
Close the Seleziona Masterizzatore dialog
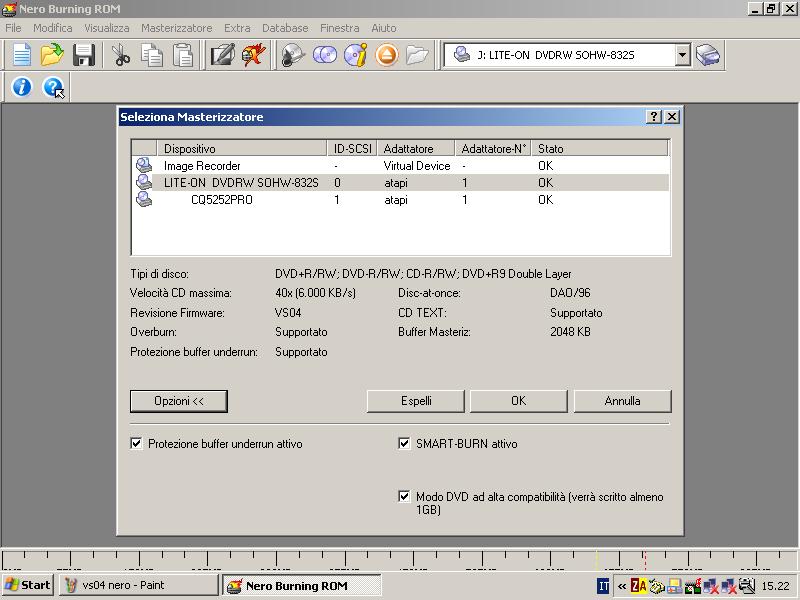(x=672, y=117)
